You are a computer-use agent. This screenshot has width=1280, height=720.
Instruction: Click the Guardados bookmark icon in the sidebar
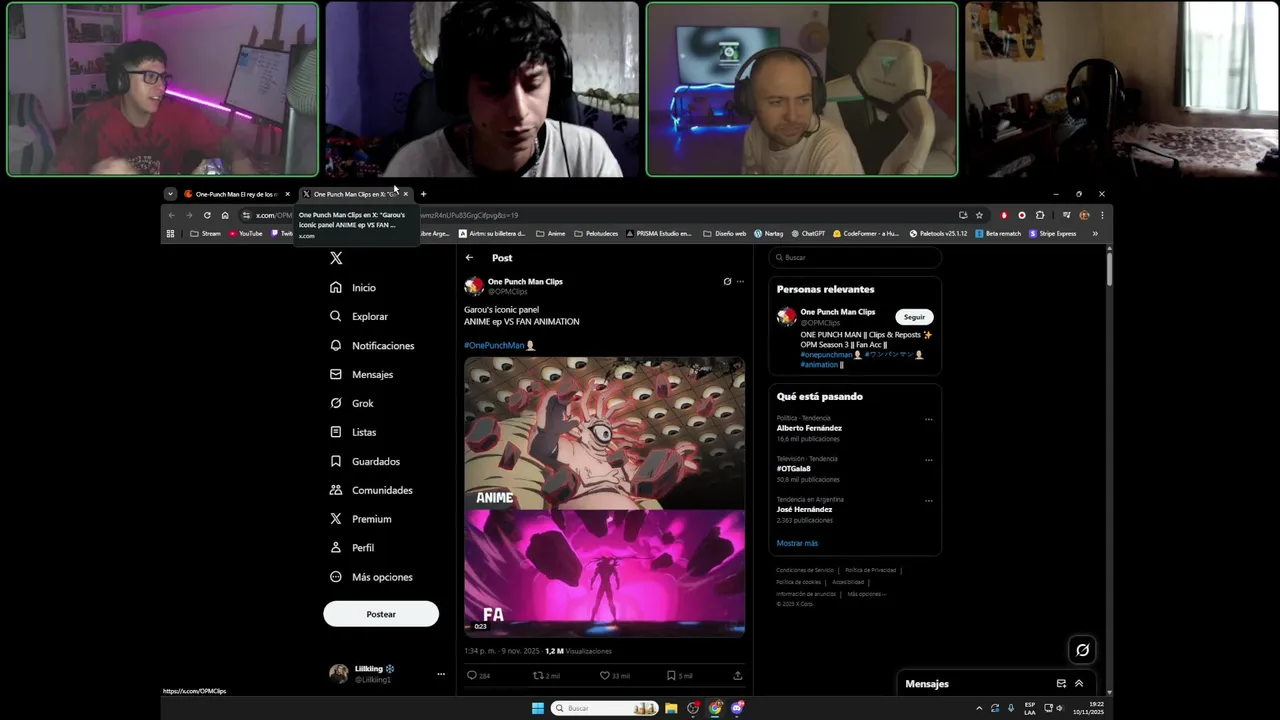[336, 461]
